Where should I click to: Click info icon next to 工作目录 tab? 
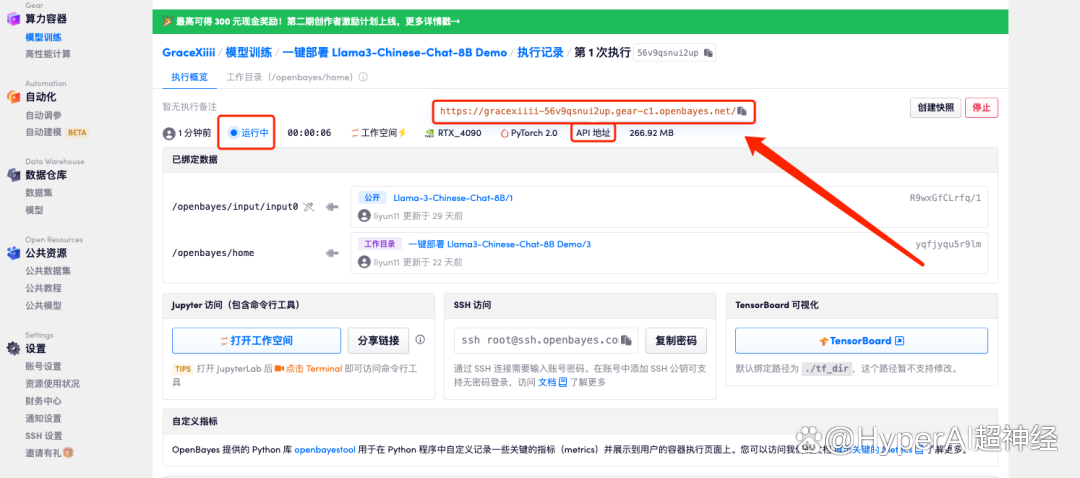point(363,77)
